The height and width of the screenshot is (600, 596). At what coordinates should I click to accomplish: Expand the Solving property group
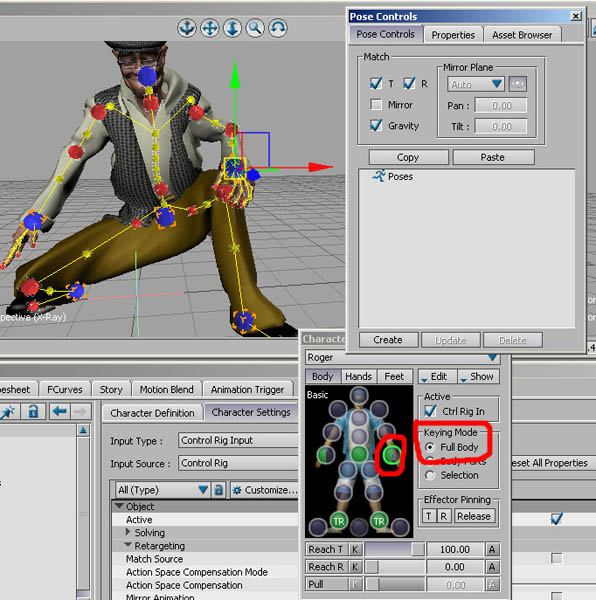pos(128,532)
